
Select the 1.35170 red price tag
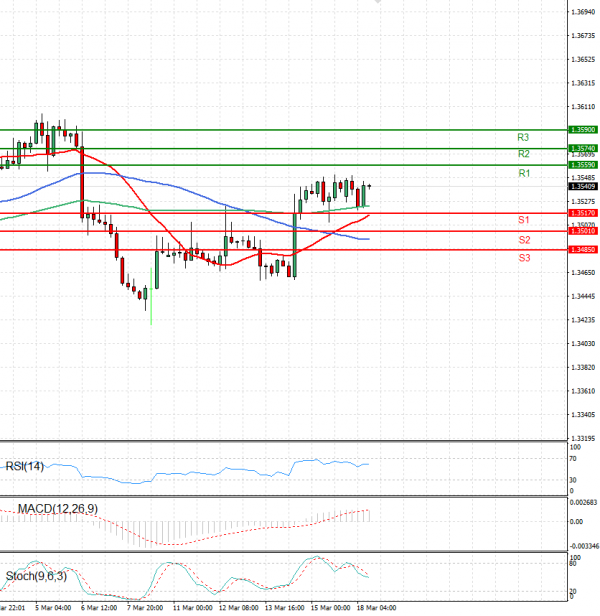tap(583, 213)
